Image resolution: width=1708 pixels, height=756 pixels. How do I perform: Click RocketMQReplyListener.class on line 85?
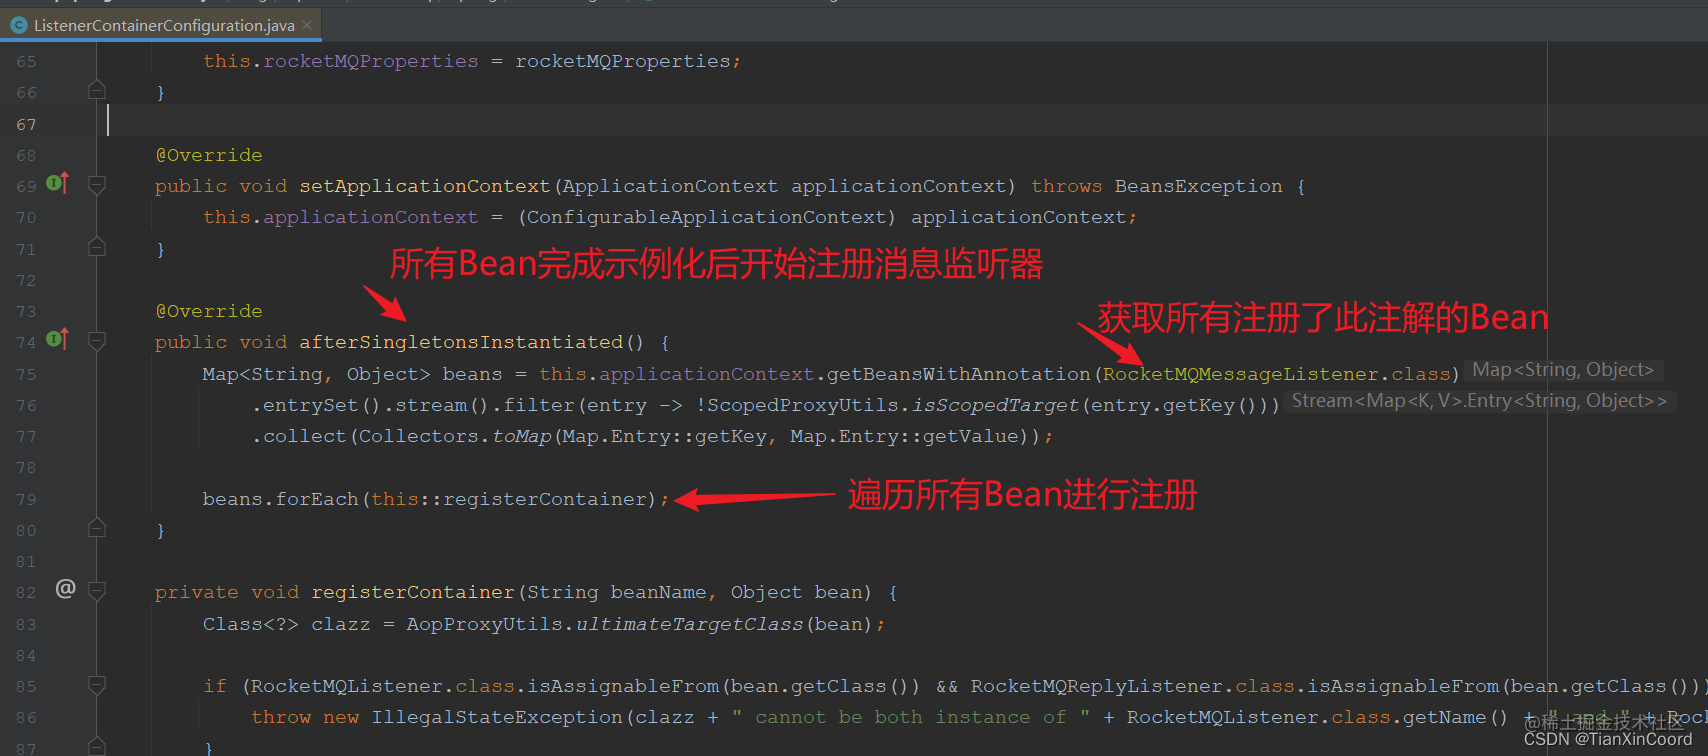click(x=1133, y=686)
